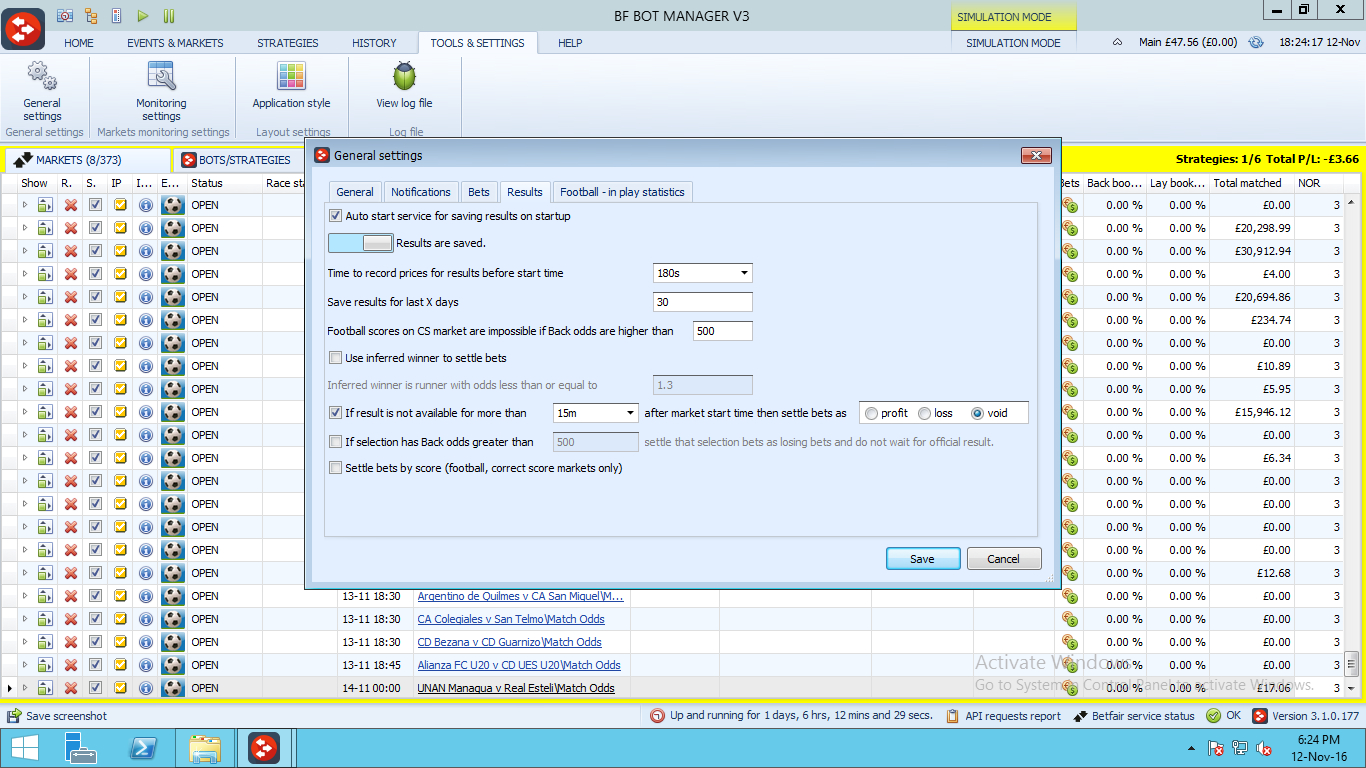Click the Save button in General settings
The image size is (1366, 768).
tap(923, 559)
